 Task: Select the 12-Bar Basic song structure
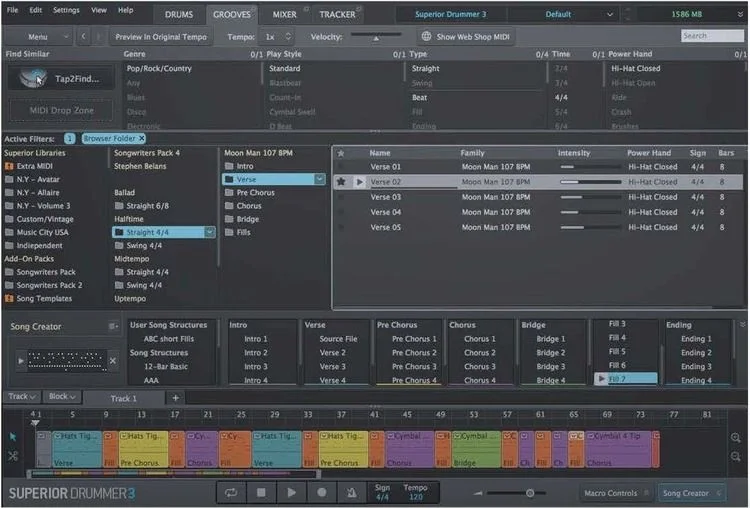[166, 366]
